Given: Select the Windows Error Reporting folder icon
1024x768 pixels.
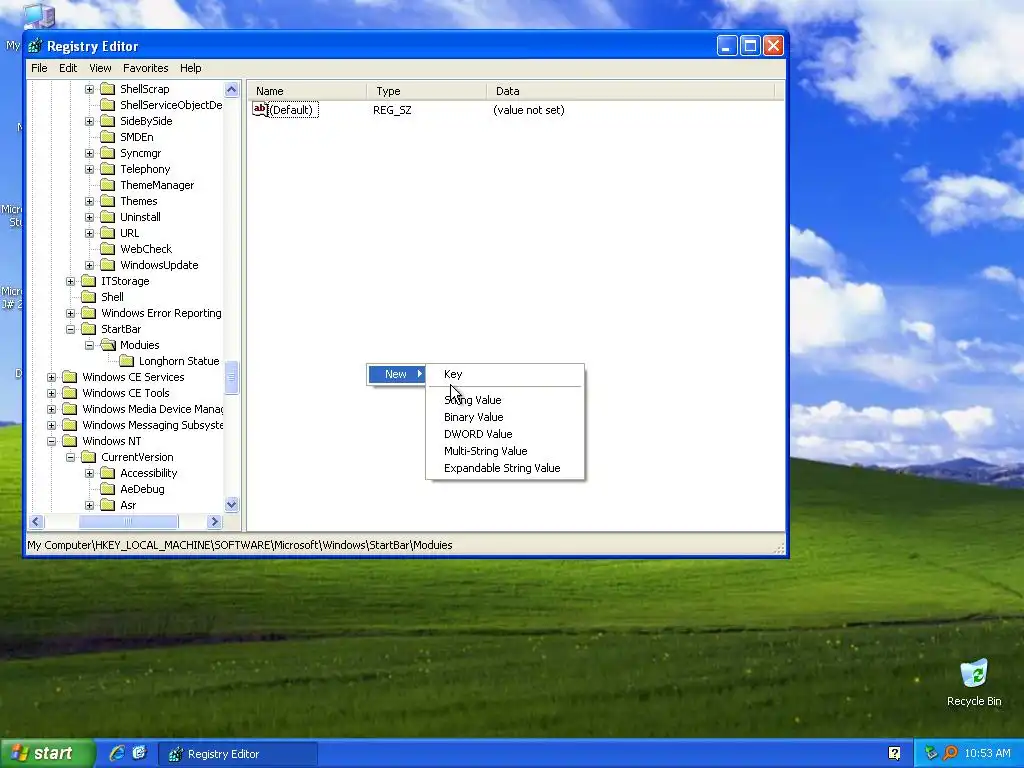Looking at the screenshot, I should coord(89,313).
